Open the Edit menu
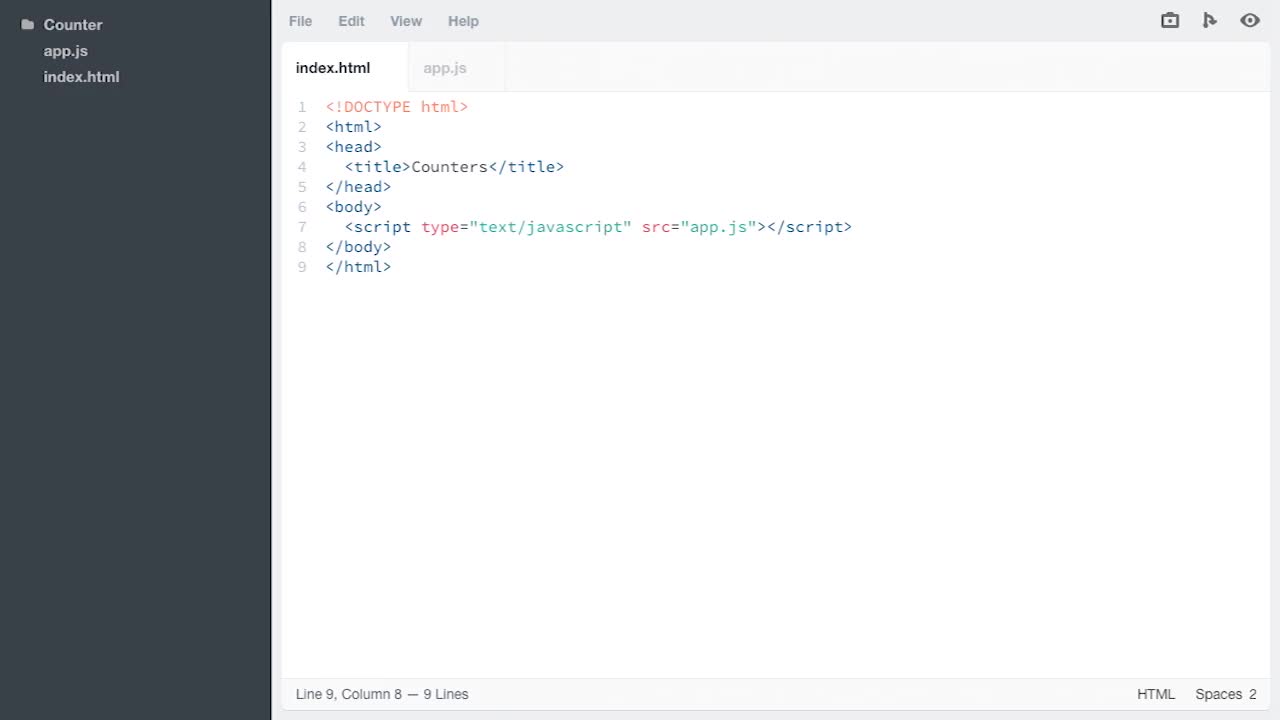Viewport: 1280px width, 720px height. (351, 21)
